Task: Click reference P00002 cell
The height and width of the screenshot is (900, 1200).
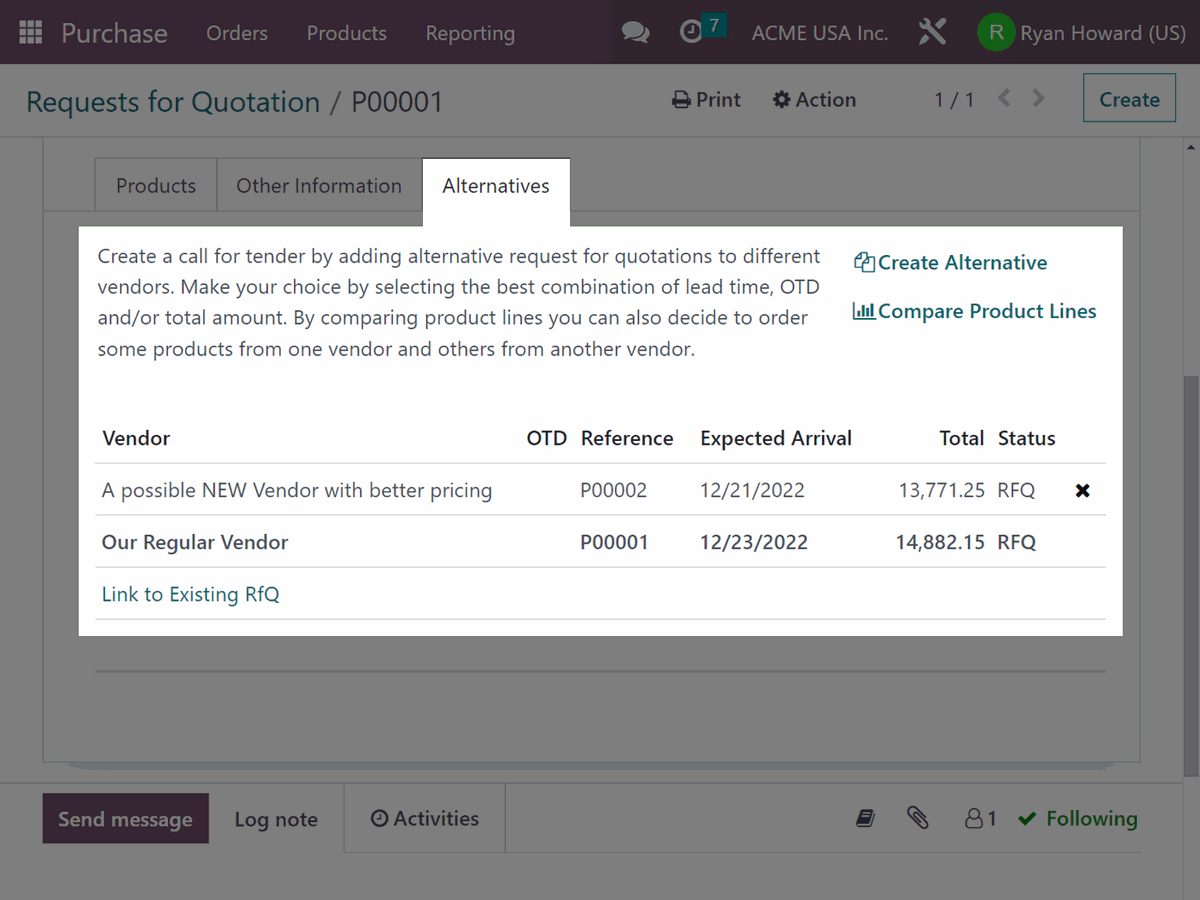Action: (x=614, y=491)
